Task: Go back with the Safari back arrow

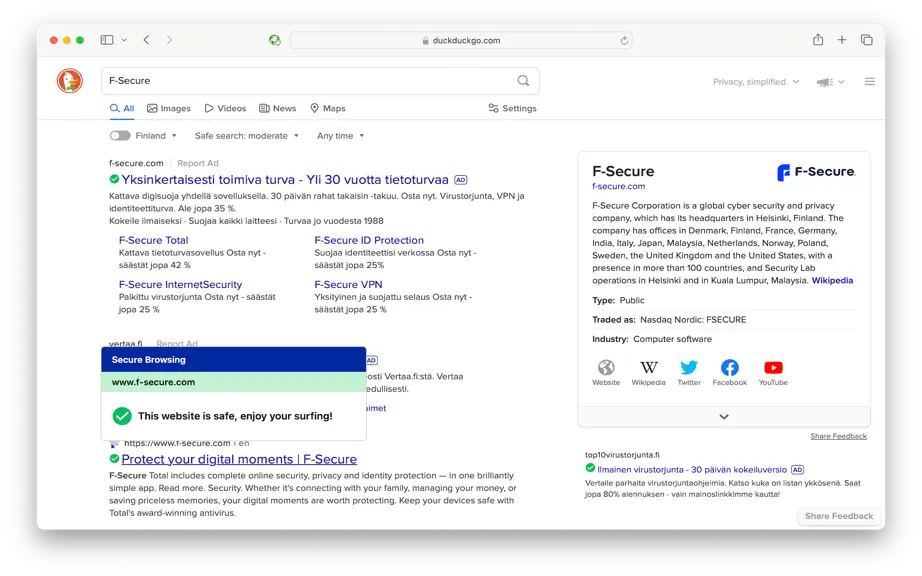Action: [x=146, y=40]
